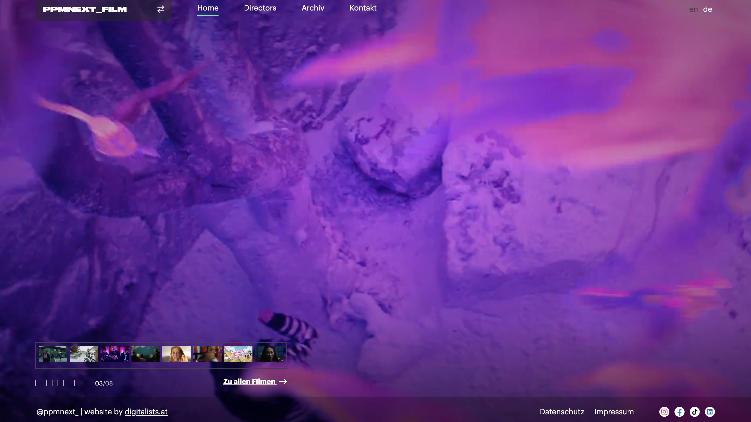Viewport: 751px width, 422px height.
Task: Open the TikTok social icon
Action: (x=694, y=412)
